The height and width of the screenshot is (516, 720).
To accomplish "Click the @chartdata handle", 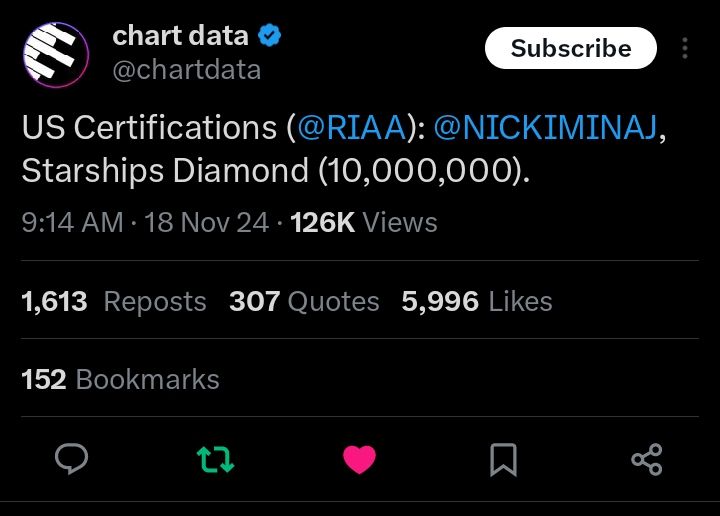I will 186,69.
